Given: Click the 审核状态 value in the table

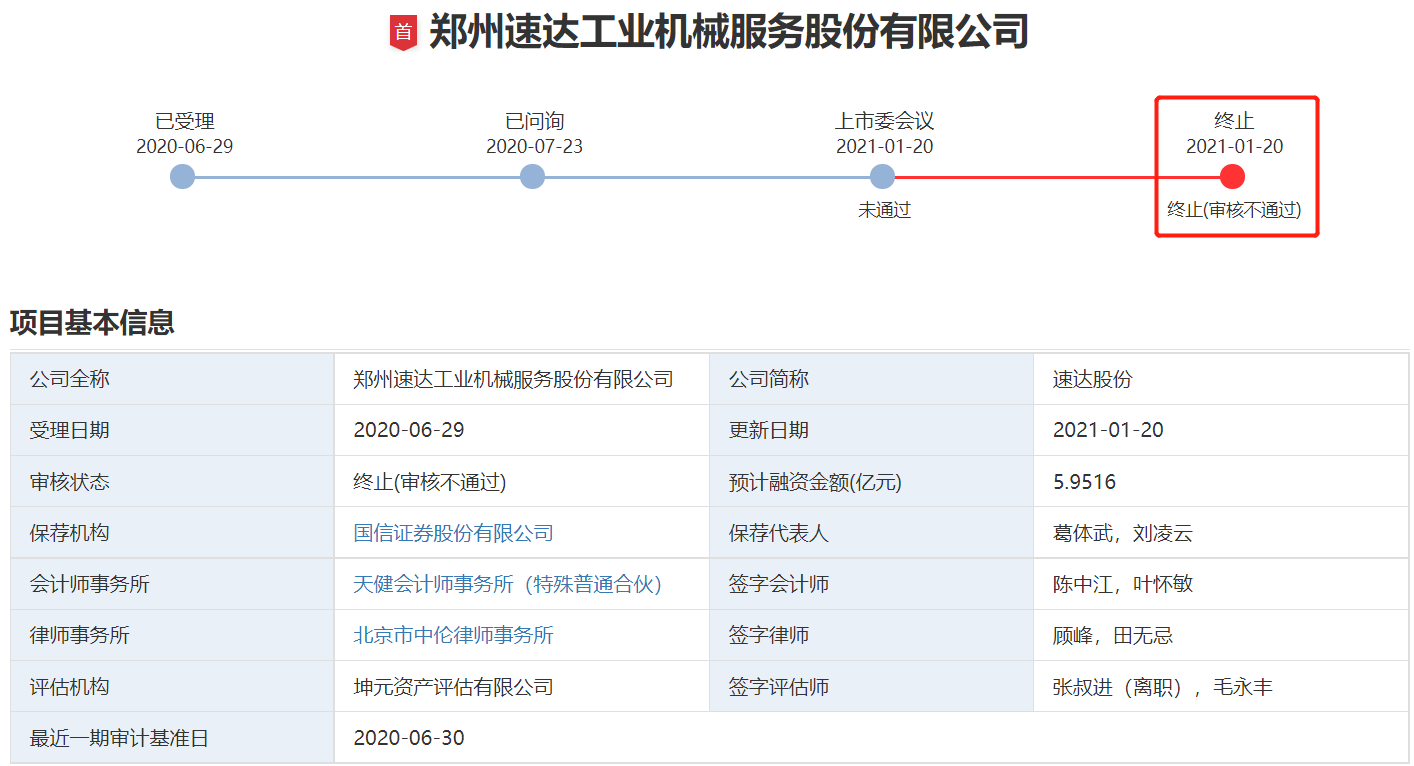Looking at the screenshot, I should (x=430, y=482).
